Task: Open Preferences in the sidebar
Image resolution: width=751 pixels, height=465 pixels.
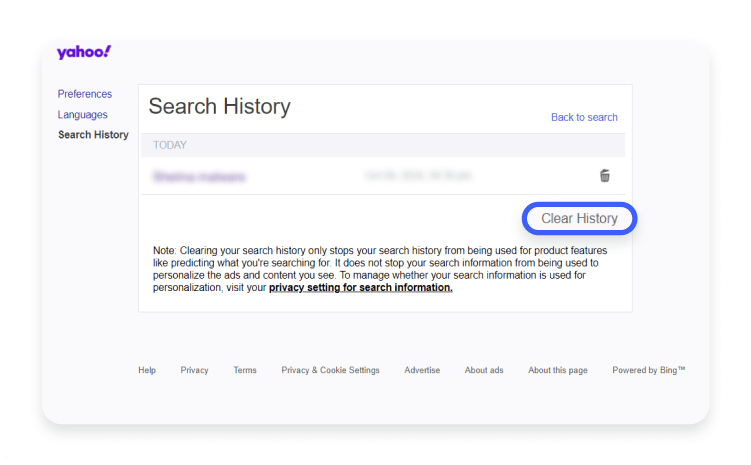Action: (x=85, y=94)
